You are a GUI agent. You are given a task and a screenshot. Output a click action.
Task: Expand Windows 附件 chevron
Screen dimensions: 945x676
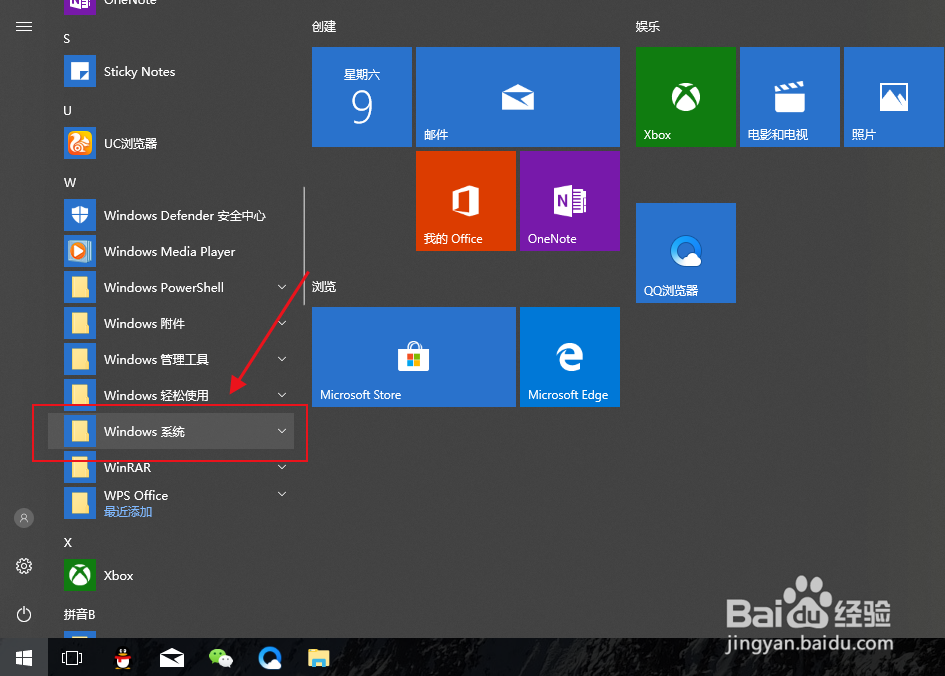[281, 323]
